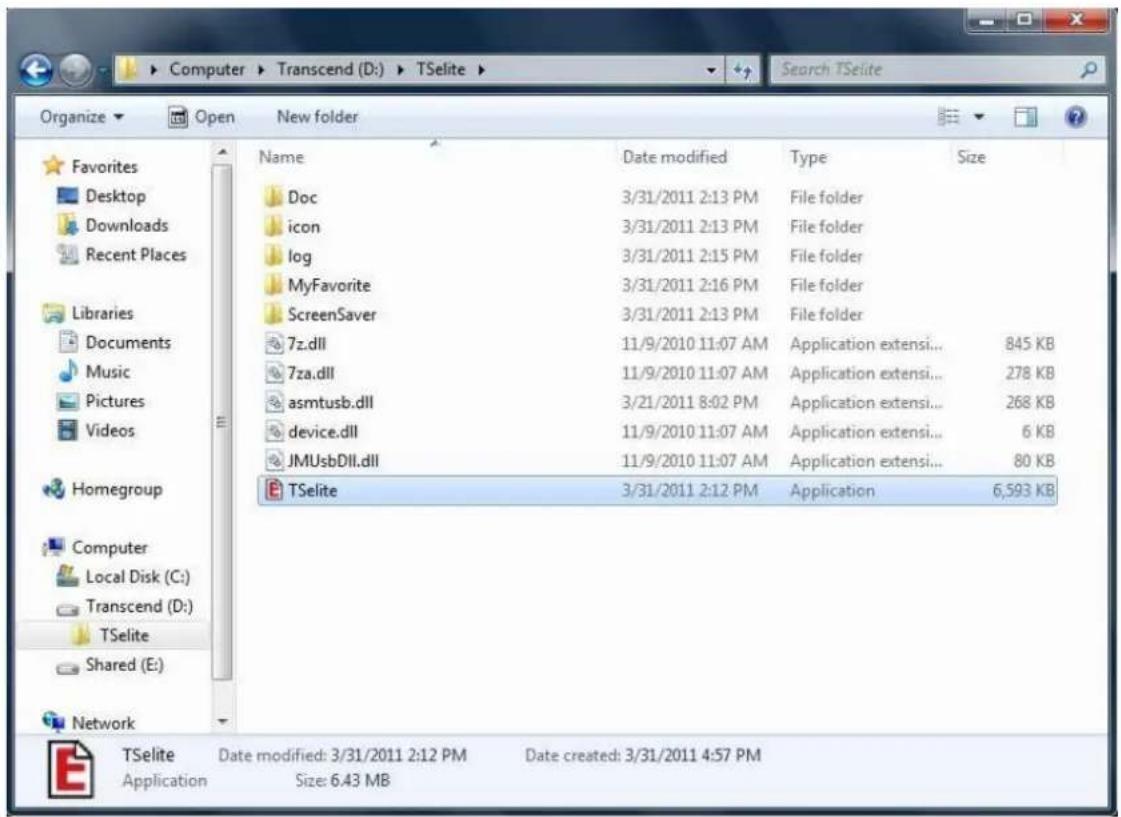Select Network in navigation pane

[103, 723]
